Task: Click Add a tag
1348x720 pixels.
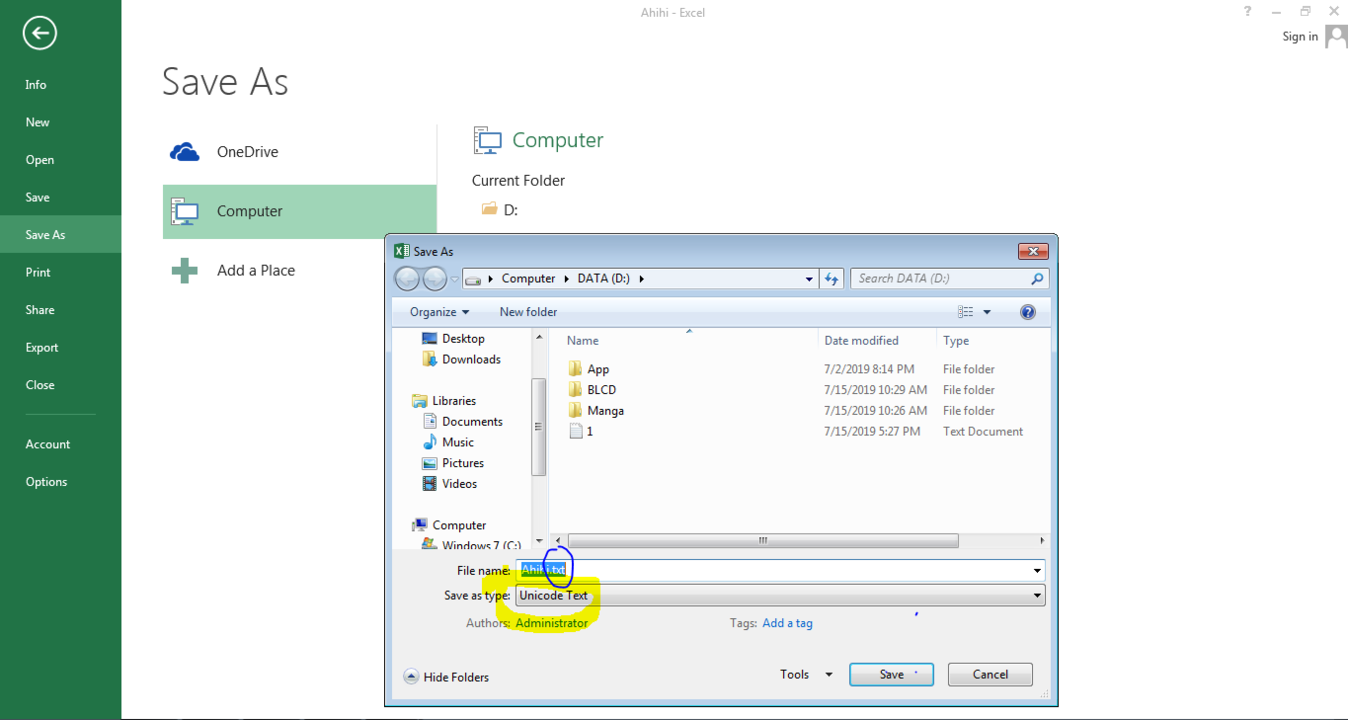Action: (x=787, y=623)
